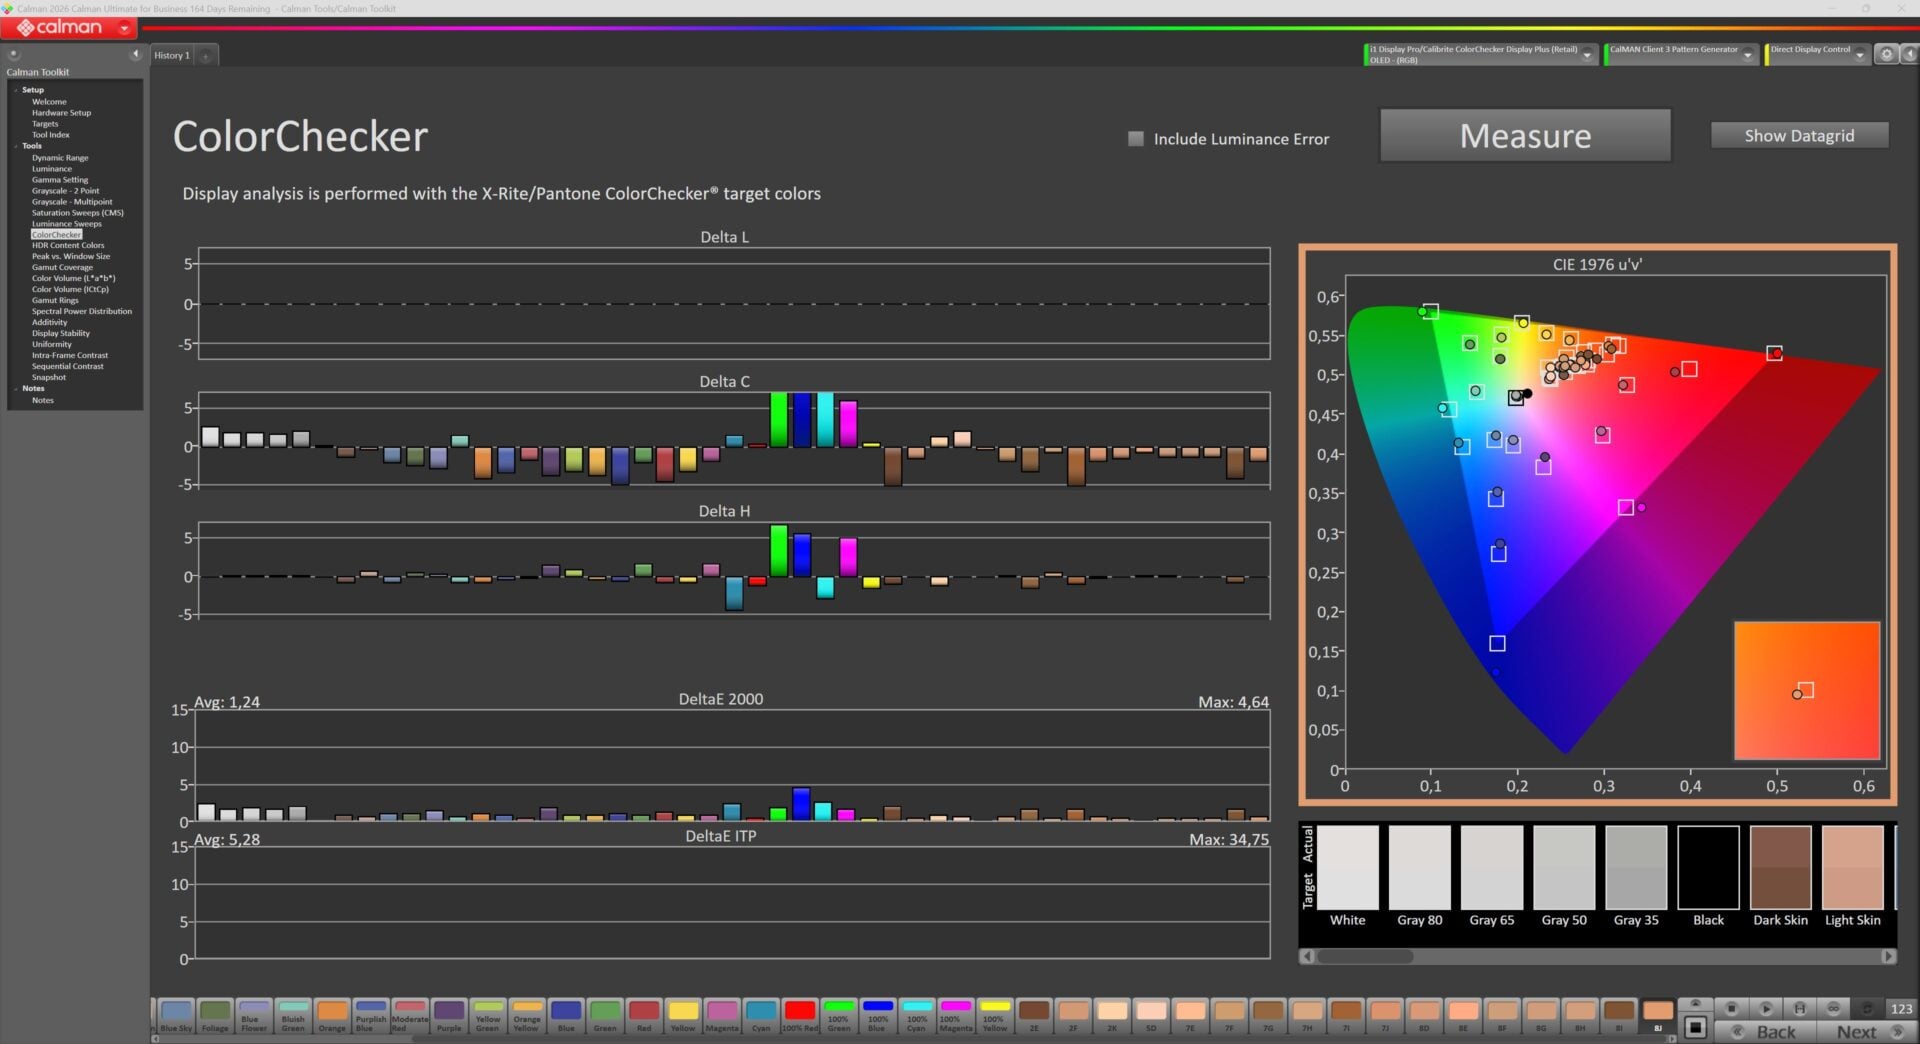Click the refresh icon in the bottom bar

click(x=1867, y=1008)
